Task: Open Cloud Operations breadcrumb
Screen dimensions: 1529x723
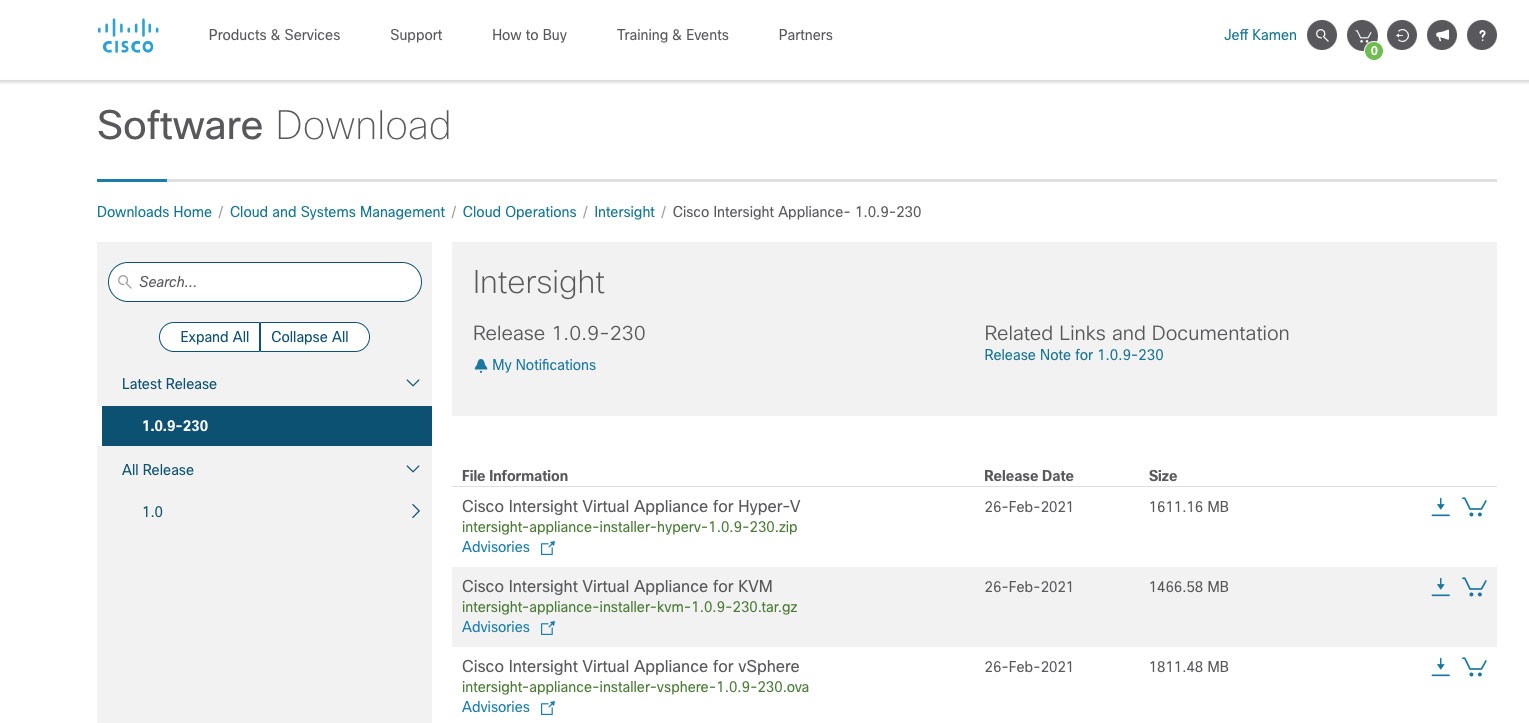Action: 519,212
